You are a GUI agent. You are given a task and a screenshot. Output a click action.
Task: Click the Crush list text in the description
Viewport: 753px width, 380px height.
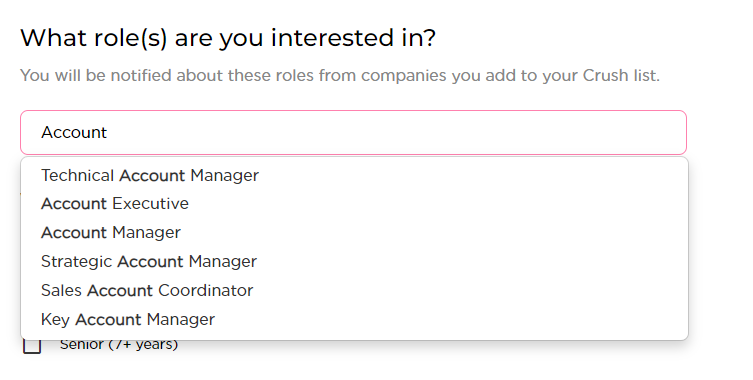pyautogui.click(x=621, y=75)
